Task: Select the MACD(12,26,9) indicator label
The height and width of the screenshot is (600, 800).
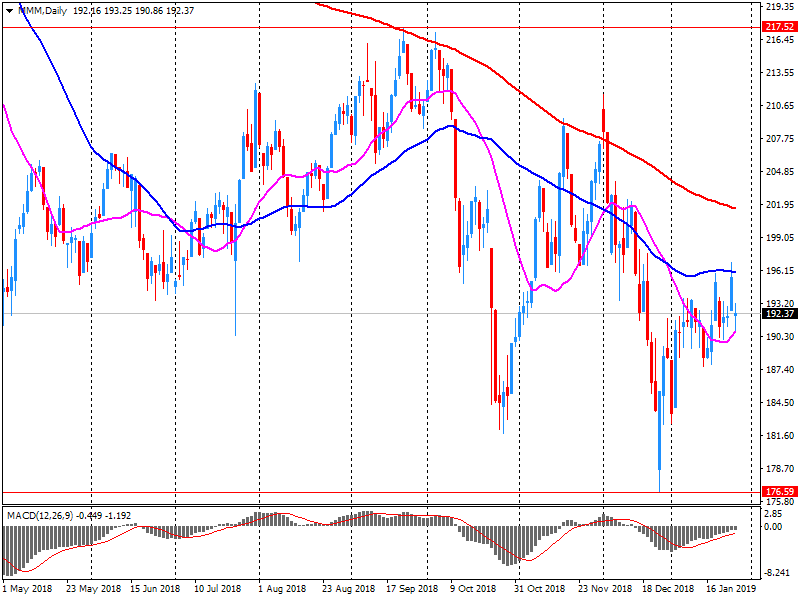Action: point(40,516)
